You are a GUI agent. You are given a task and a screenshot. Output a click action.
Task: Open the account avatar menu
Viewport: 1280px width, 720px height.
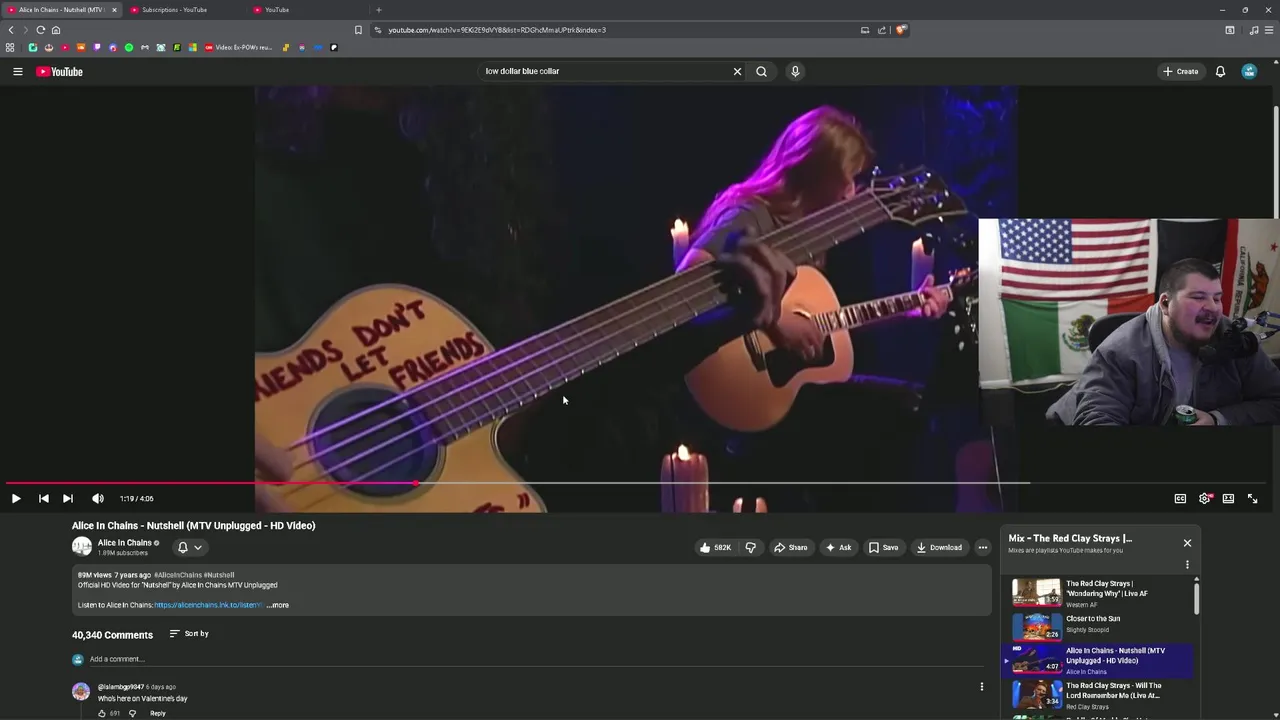[1249, 71]
